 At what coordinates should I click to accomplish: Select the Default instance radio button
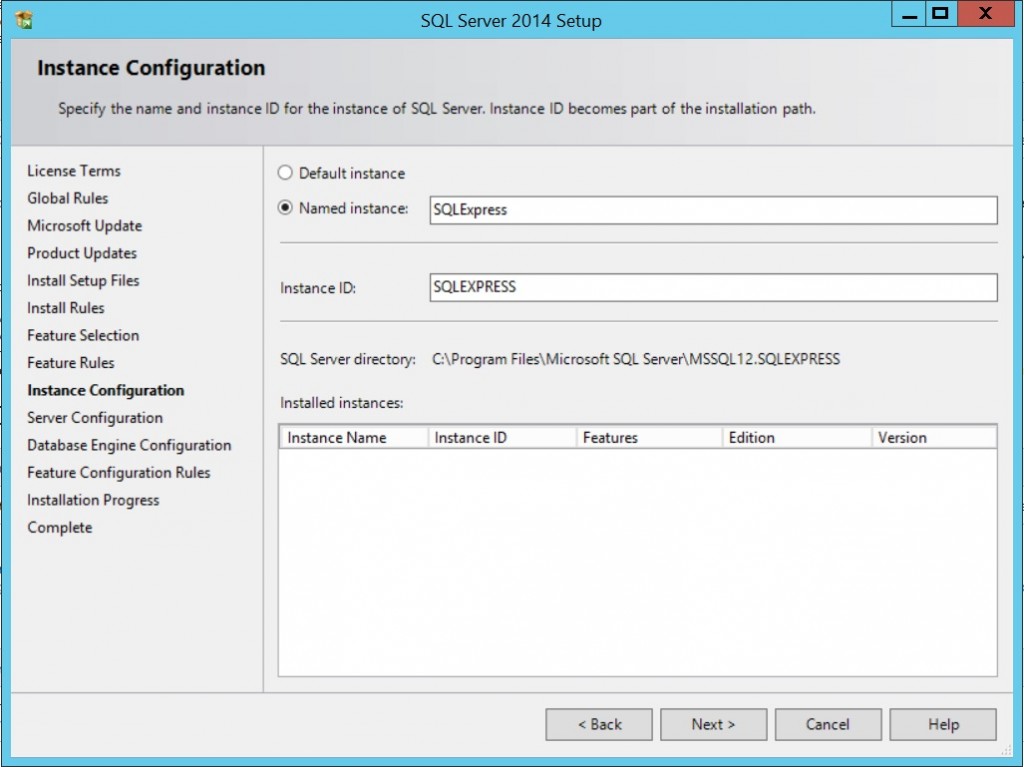pyautogui.click(x=285, y=172)
